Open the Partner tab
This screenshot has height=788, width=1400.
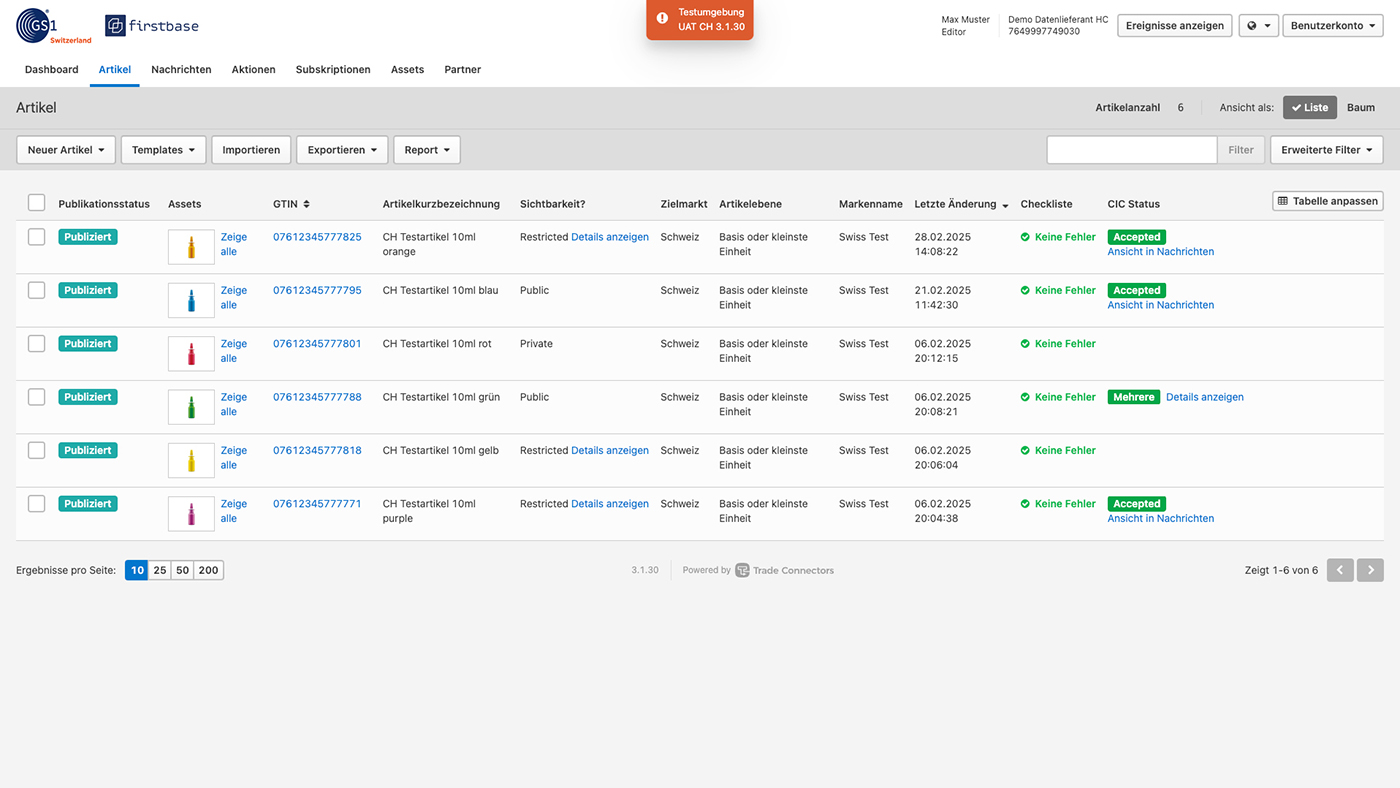point(463,70)
